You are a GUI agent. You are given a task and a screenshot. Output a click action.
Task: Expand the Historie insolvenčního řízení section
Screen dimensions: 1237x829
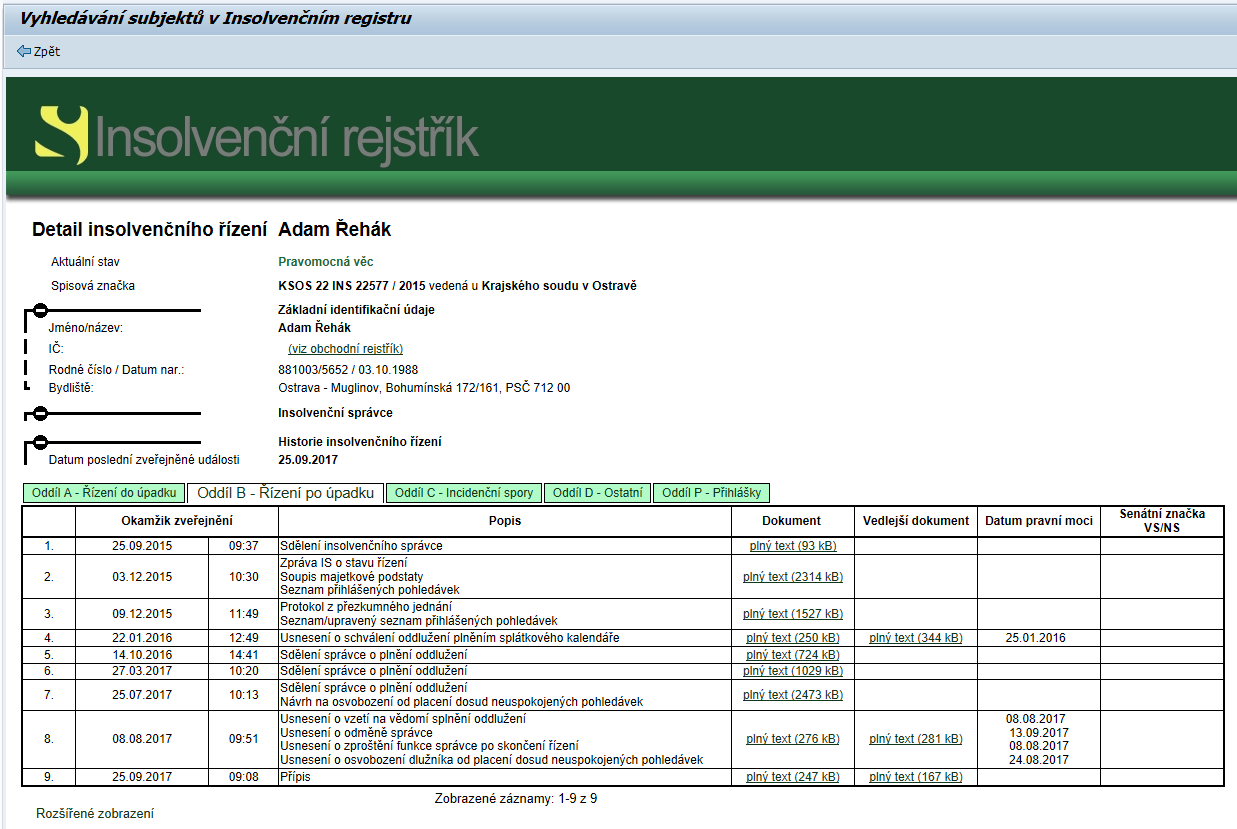click(x=39, y=442)
